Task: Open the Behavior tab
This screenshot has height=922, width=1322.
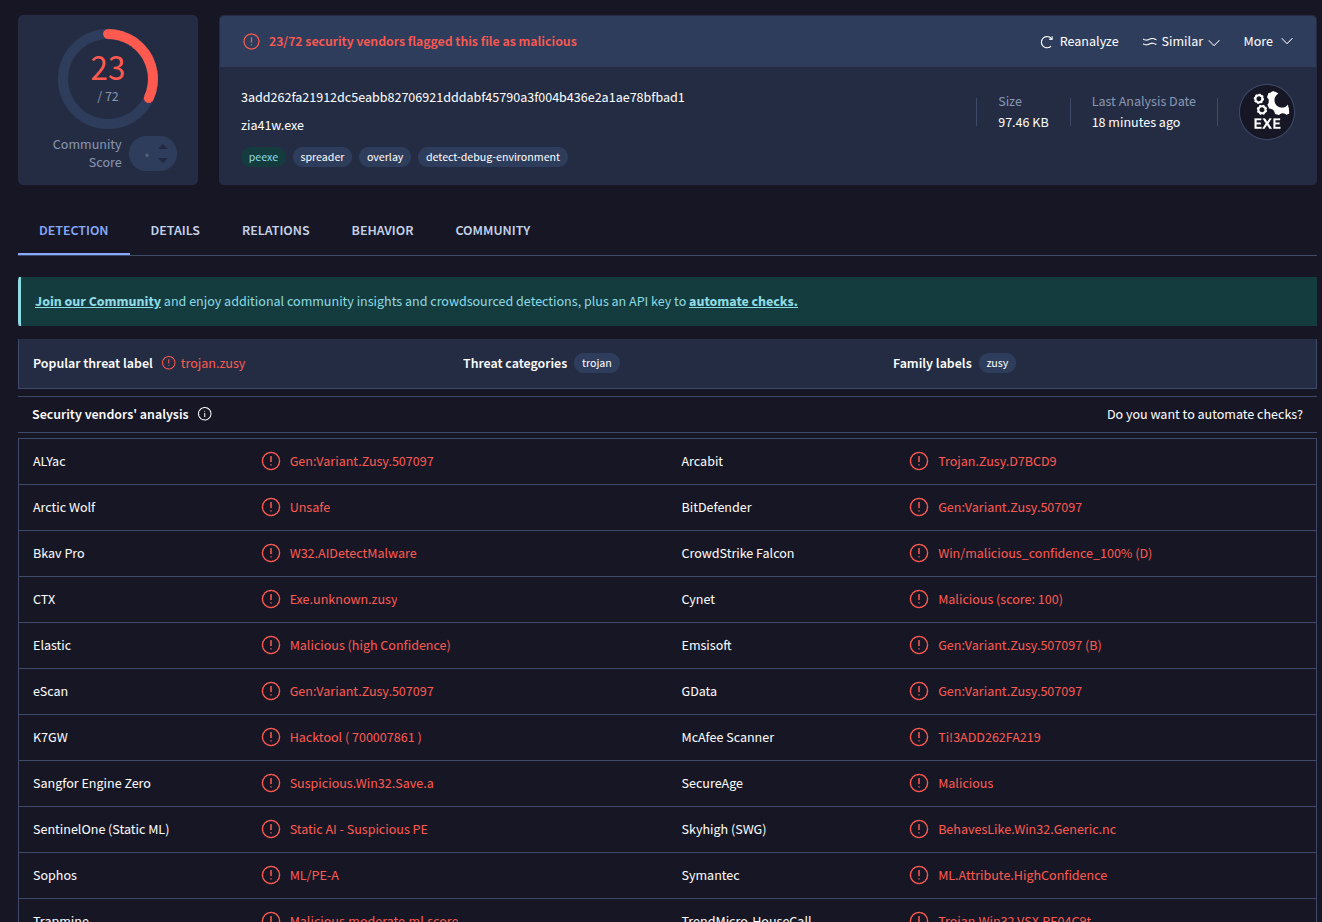Action: point(382,230)
